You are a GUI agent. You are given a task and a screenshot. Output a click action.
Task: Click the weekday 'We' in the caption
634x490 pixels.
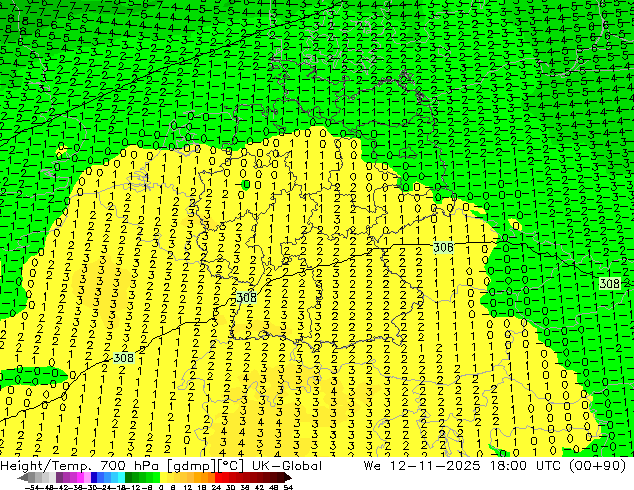click(x=372, y=466)
